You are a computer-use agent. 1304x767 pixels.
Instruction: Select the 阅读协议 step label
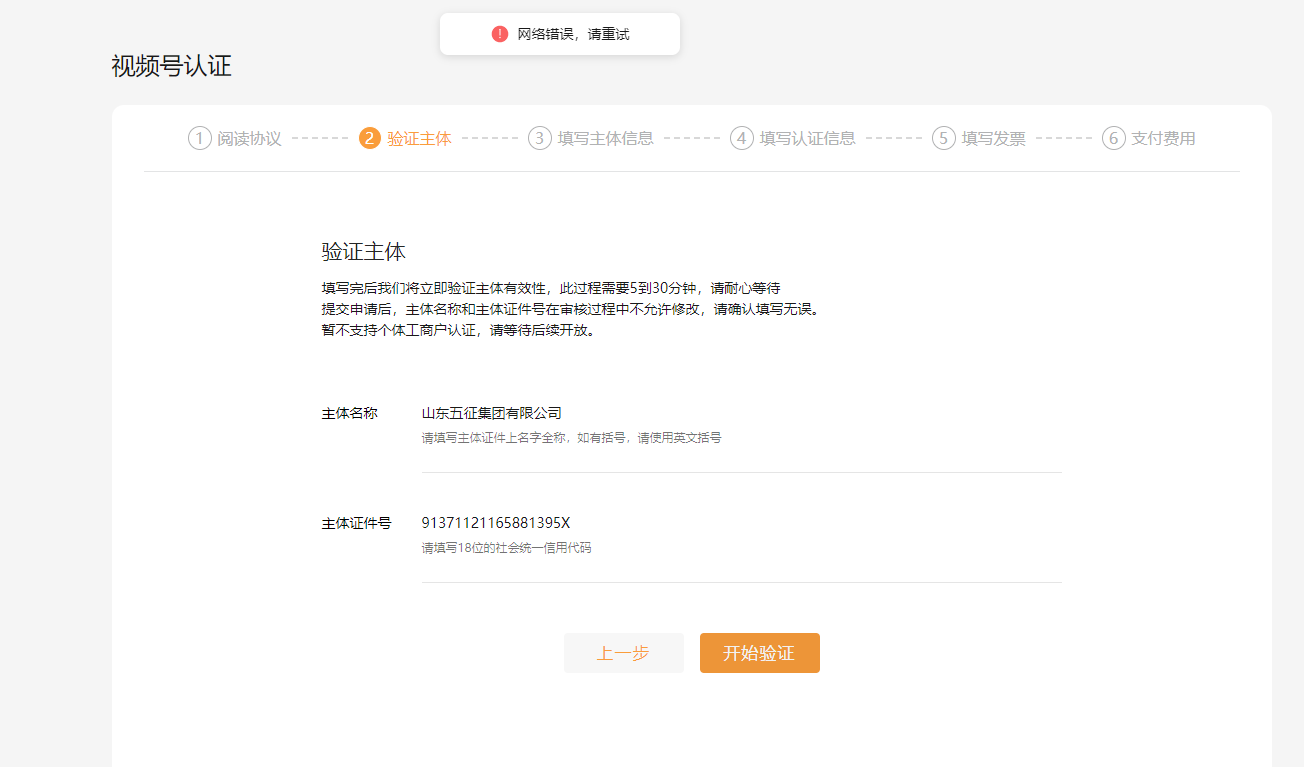pyautogui.click(x=250, y=138)
